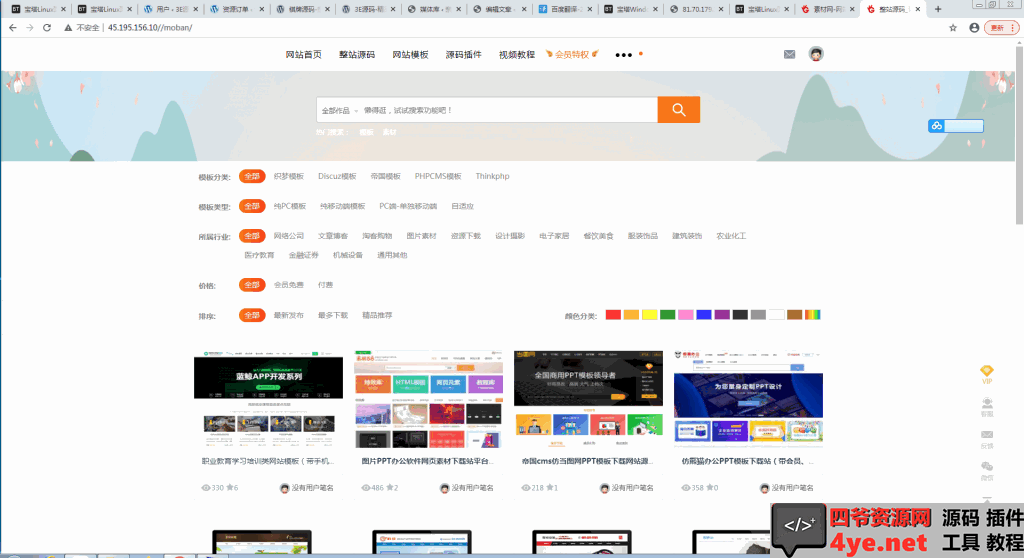
Task: Open the 会员特权 membership link
Action: coord(573,55)
